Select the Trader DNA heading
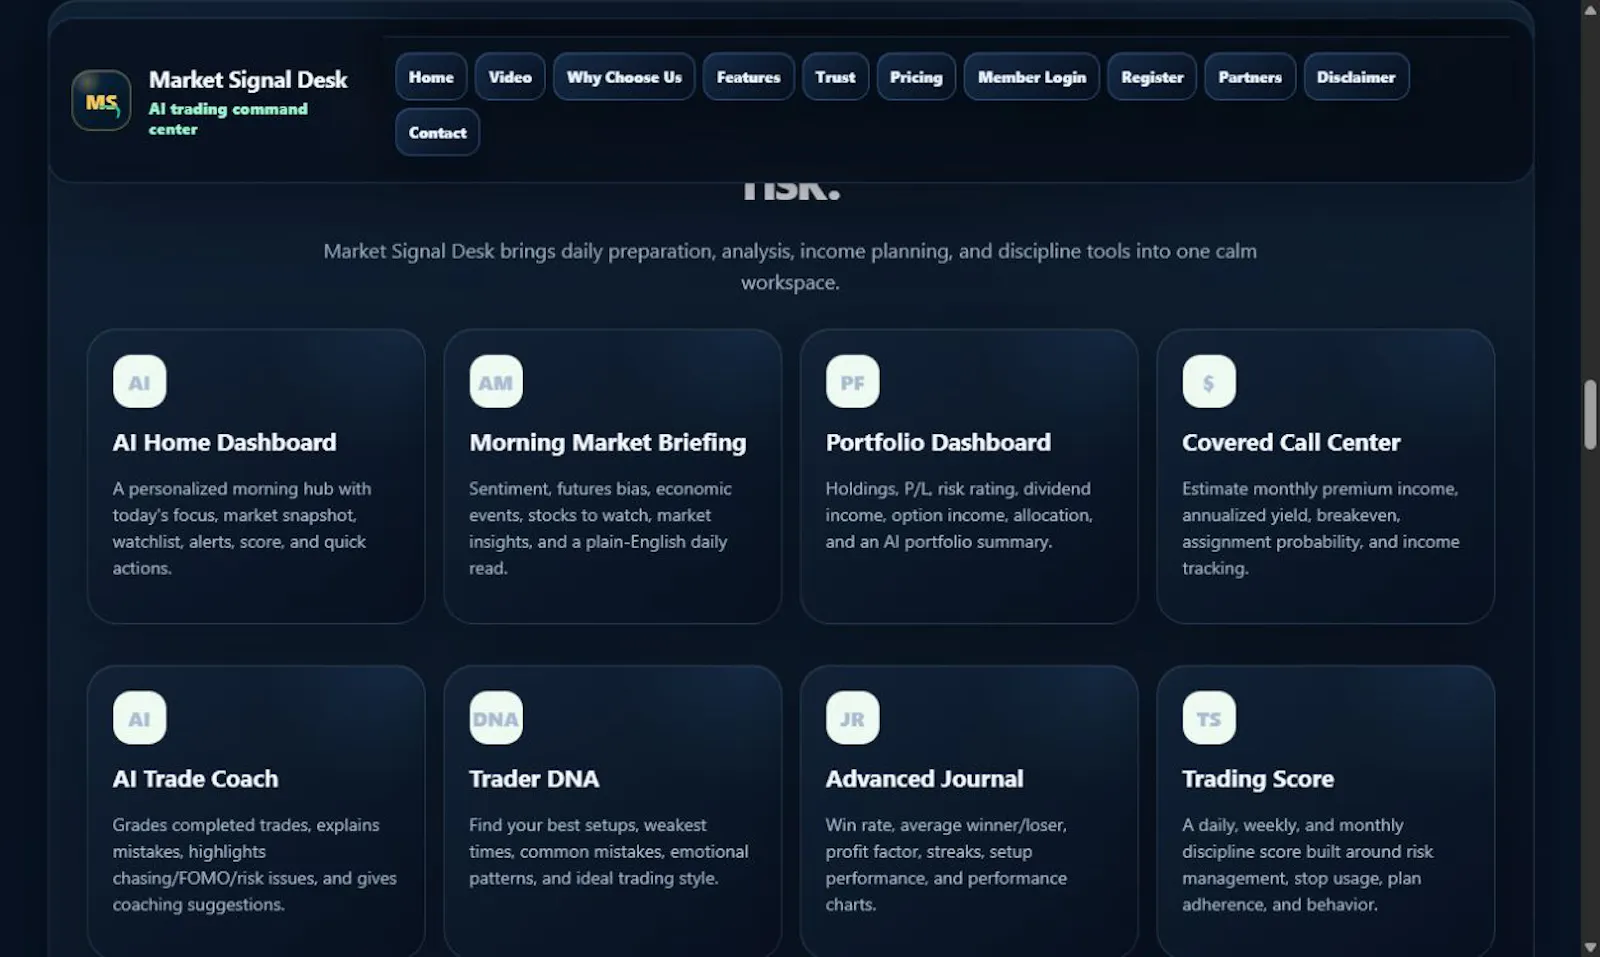Image resolution: width=1600 pixels, height=957 pixels. click(x=534, y=778)
